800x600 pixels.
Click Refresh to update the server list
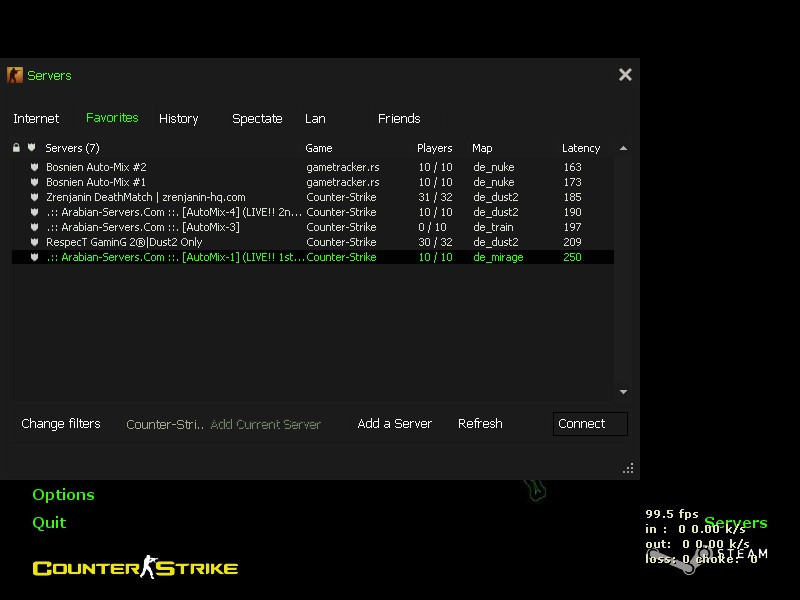tap(480, 424)
